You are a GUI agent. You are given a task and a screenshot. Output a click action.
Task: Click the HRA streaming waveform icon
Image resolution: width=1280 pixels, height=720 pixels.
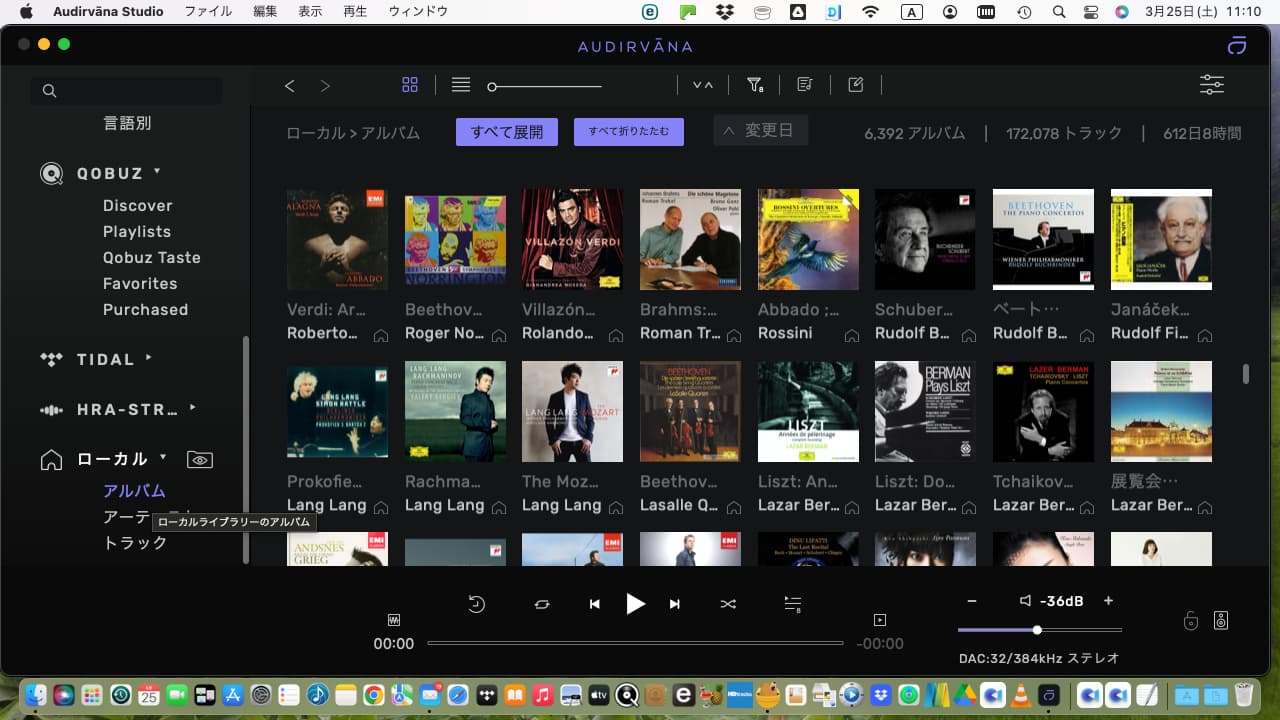51,410
